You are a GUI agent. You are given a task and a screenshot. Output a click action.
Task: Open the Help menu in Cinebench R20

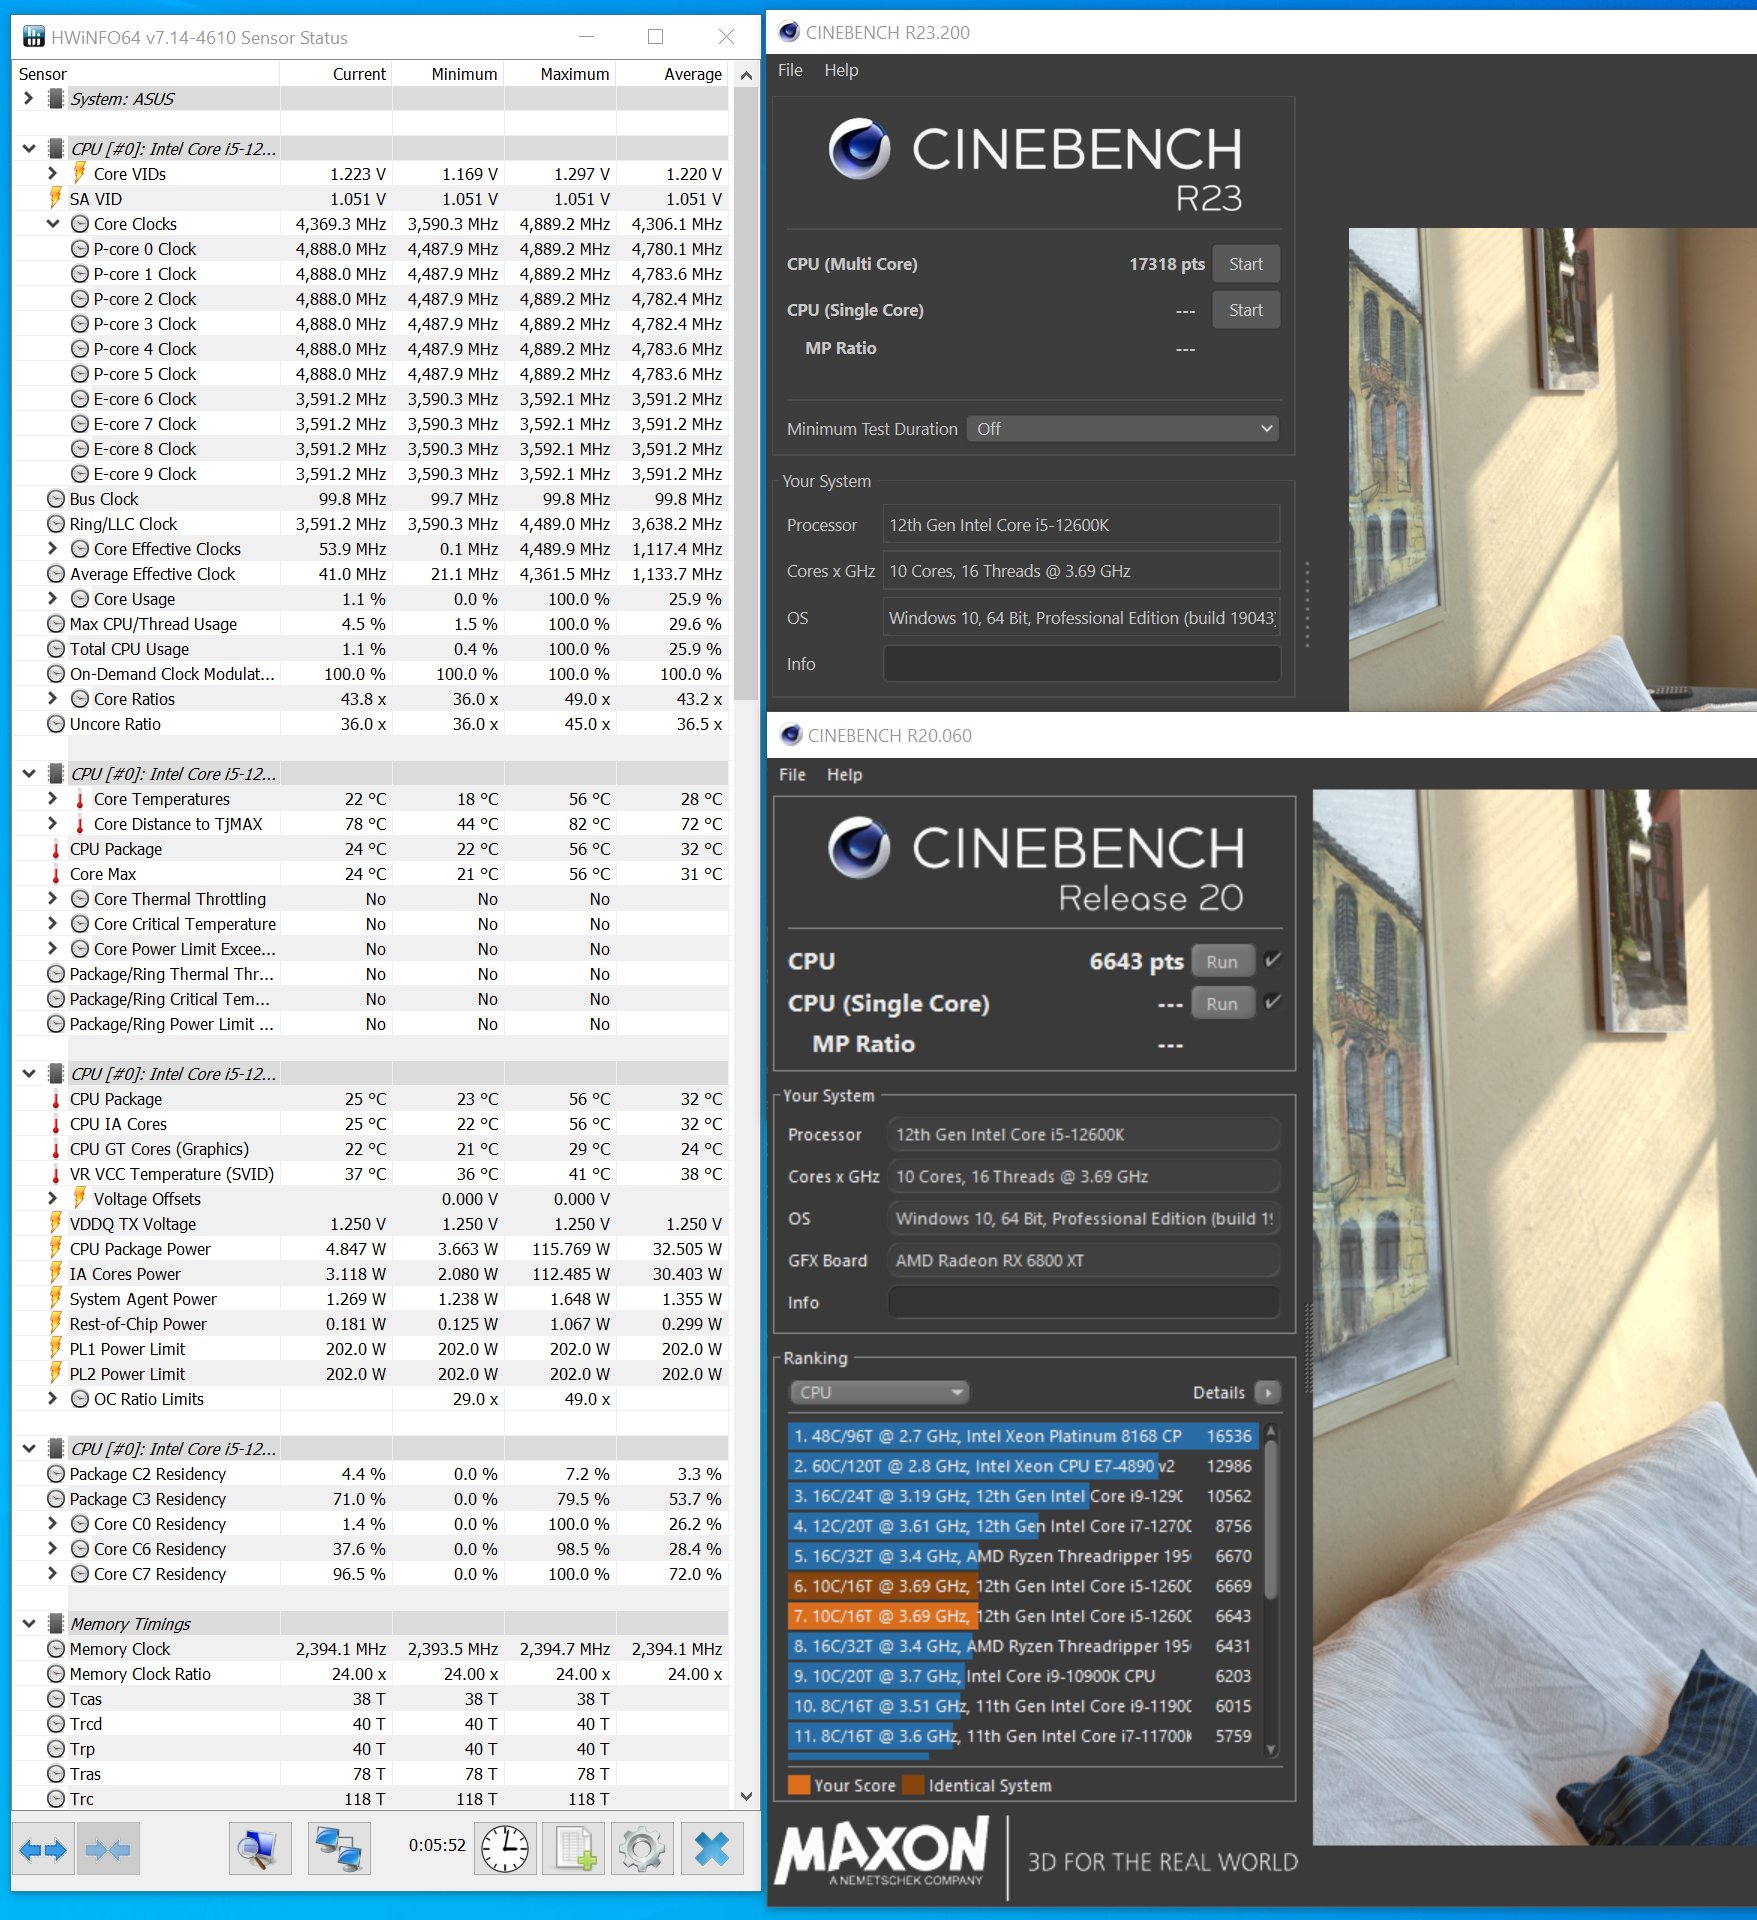(844, 775)
